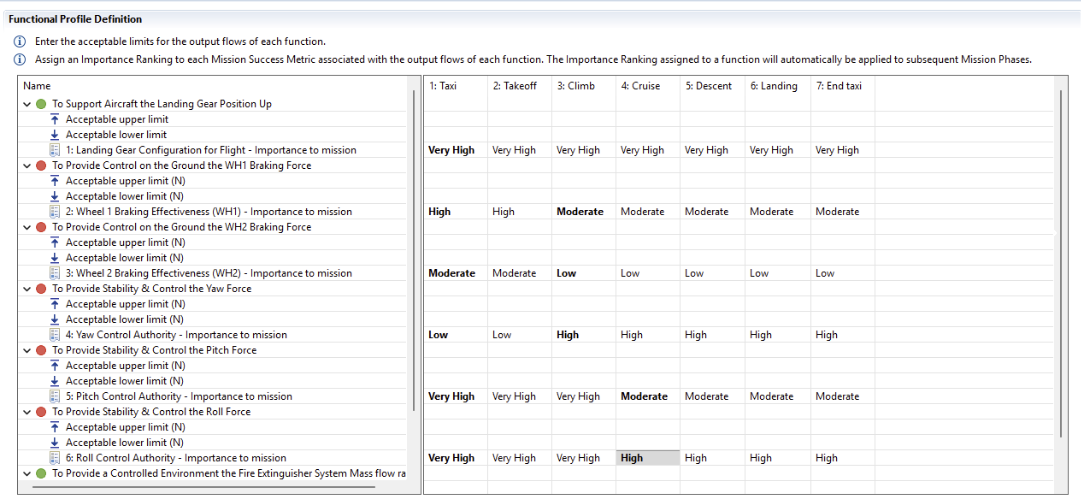
Task: Click upper limit arrow icon under WH1 Braking
Action: pyautogui.click(x=55, y=181)
